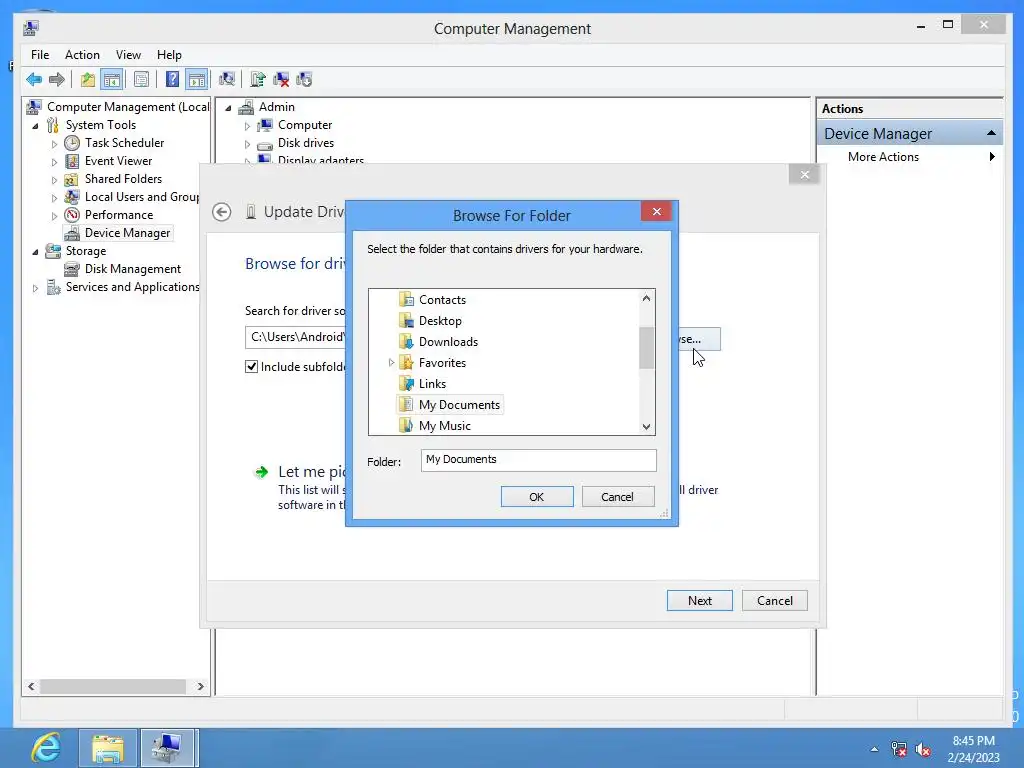Click green arrow beside Let me pick

click(261, 472)
